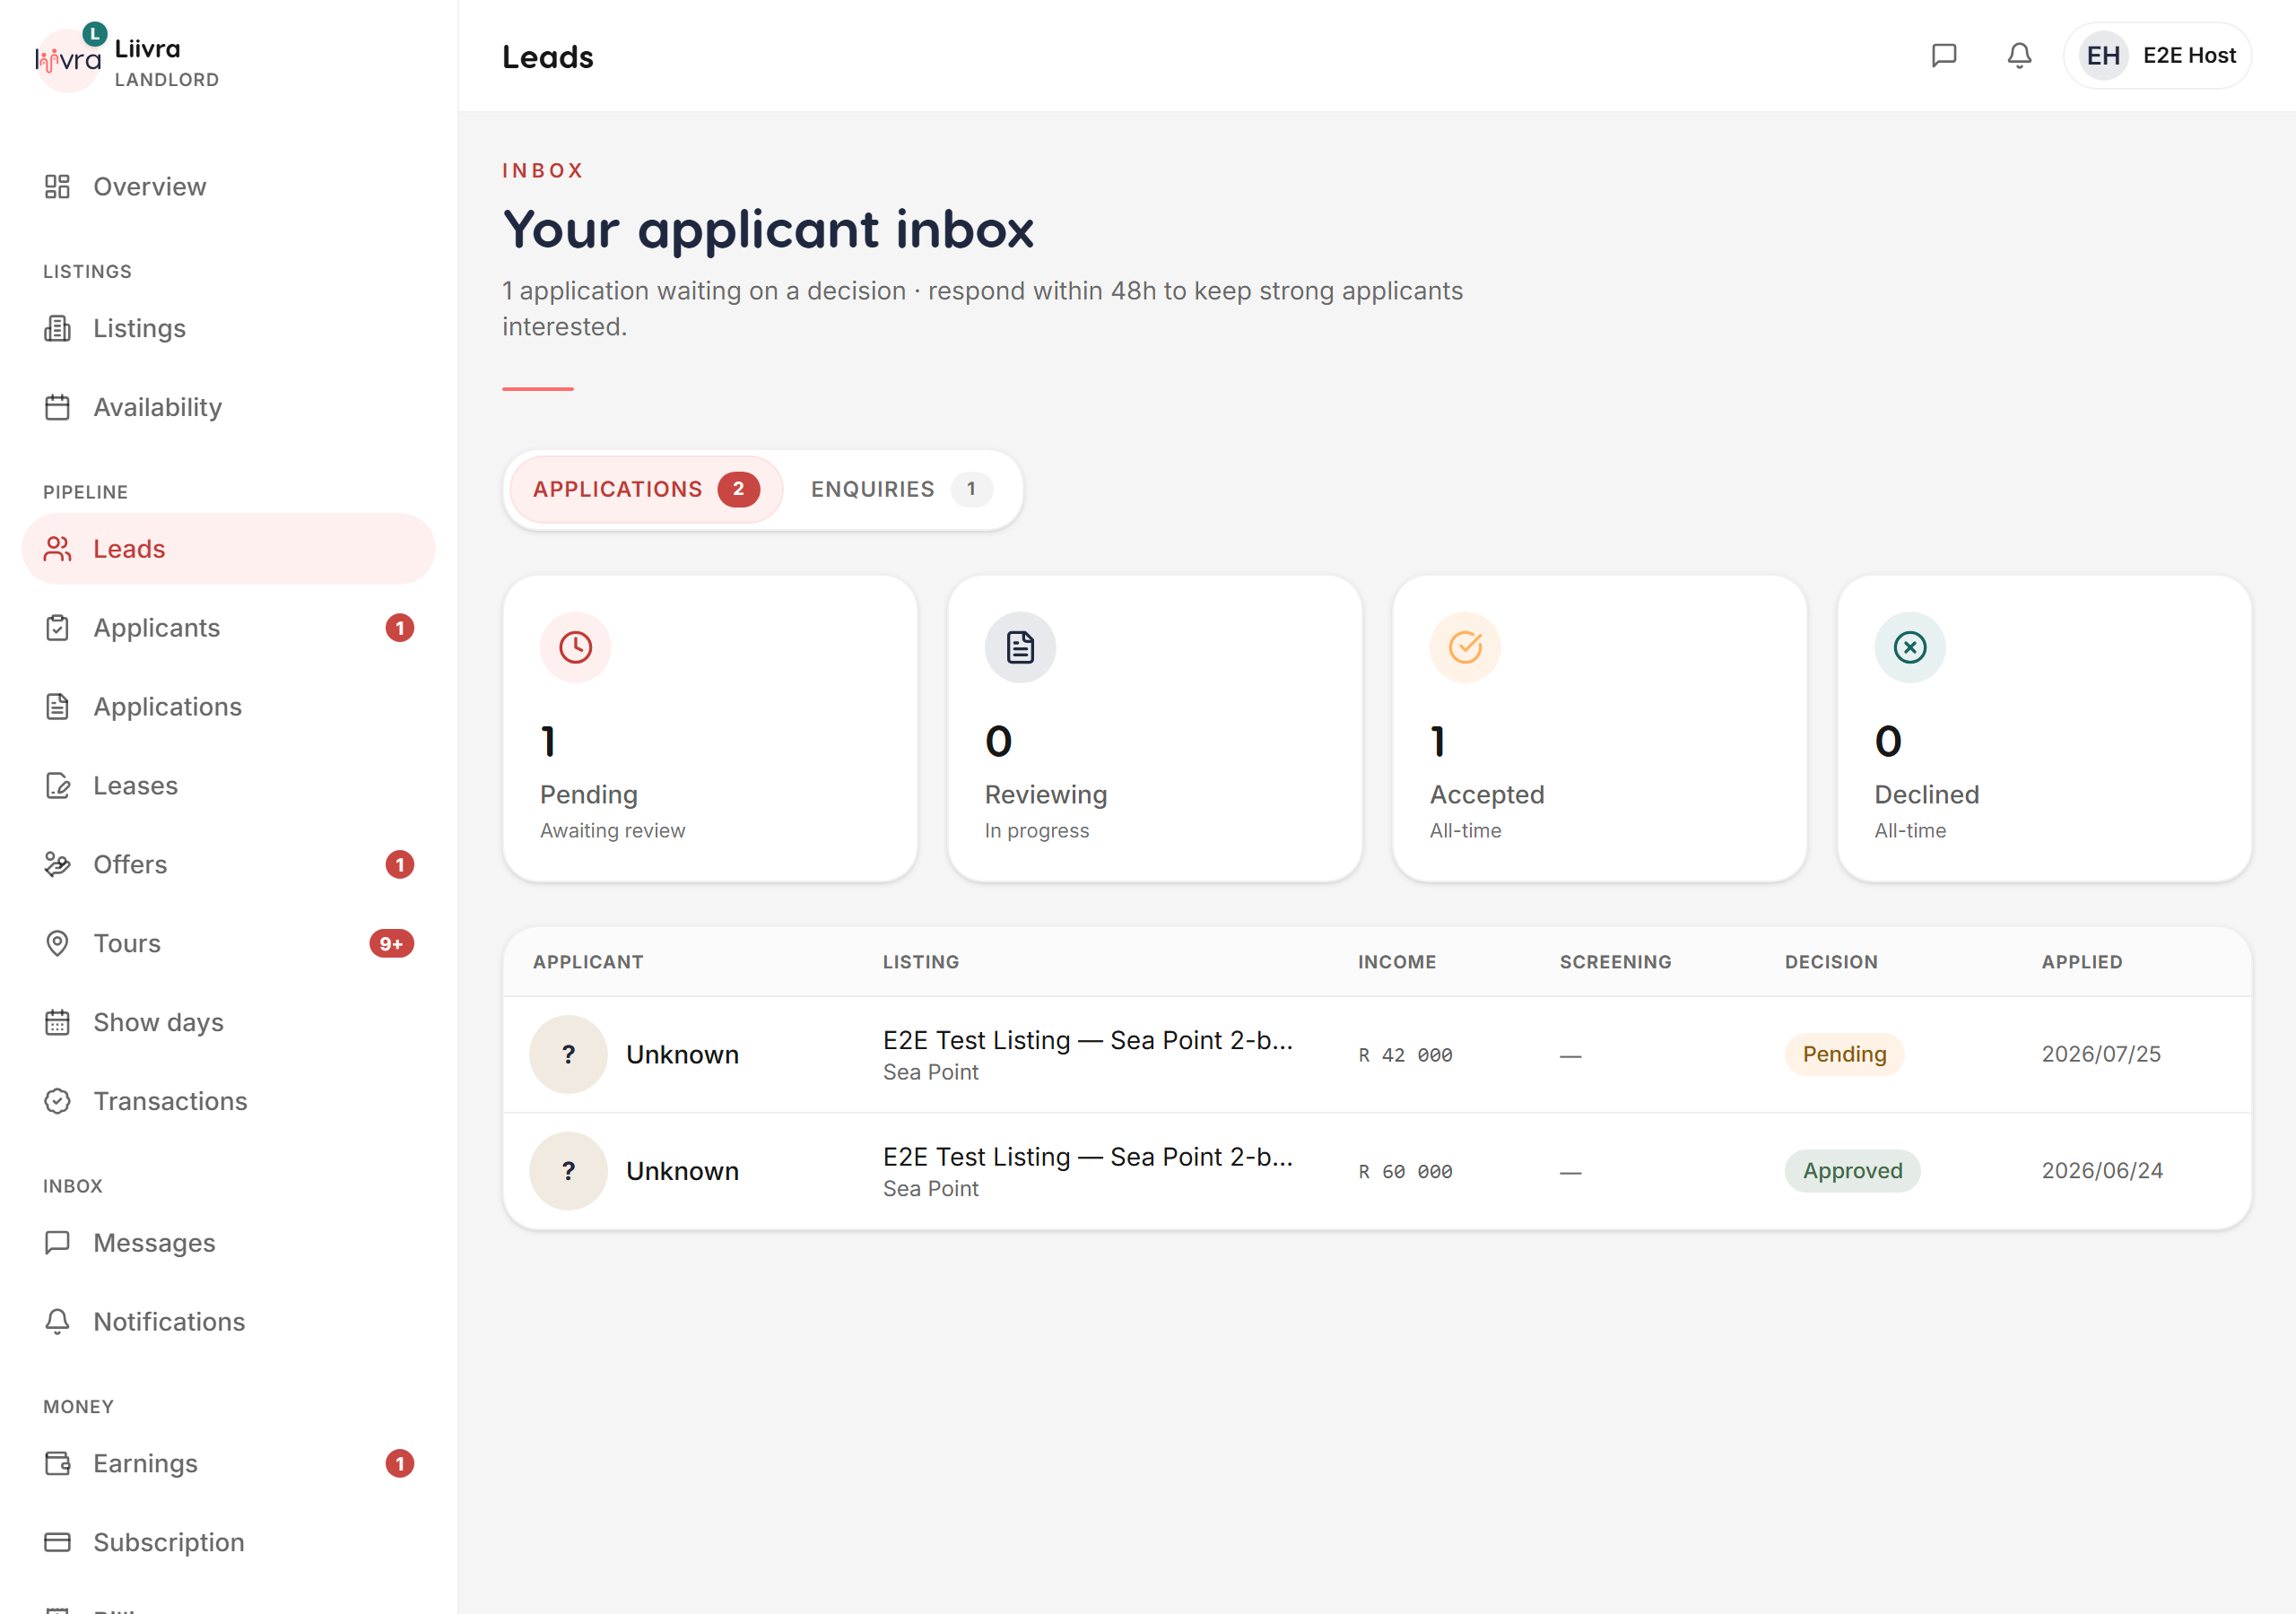Click the Show days calendar icon
Screen dimensions: 2296x1614
point(57,1022)
